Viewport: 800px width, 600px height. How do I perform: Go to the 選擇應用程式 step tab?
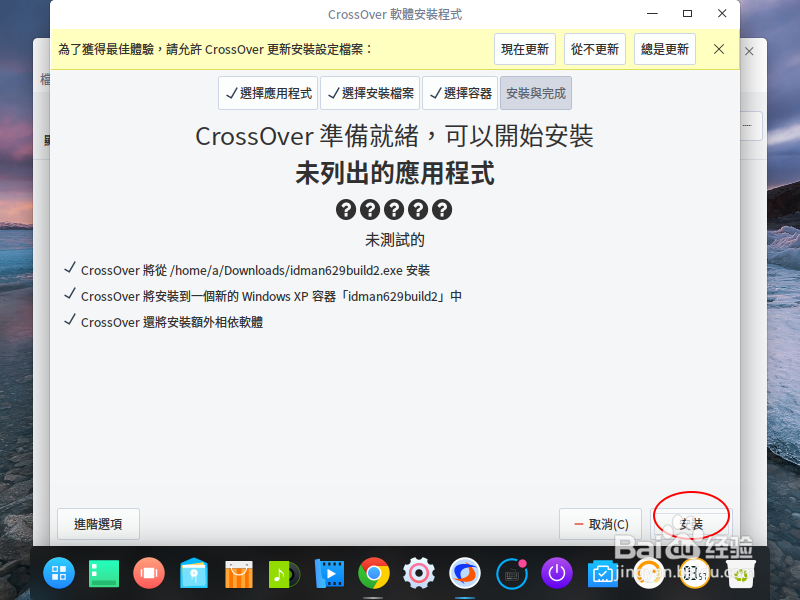click(268, 93)
